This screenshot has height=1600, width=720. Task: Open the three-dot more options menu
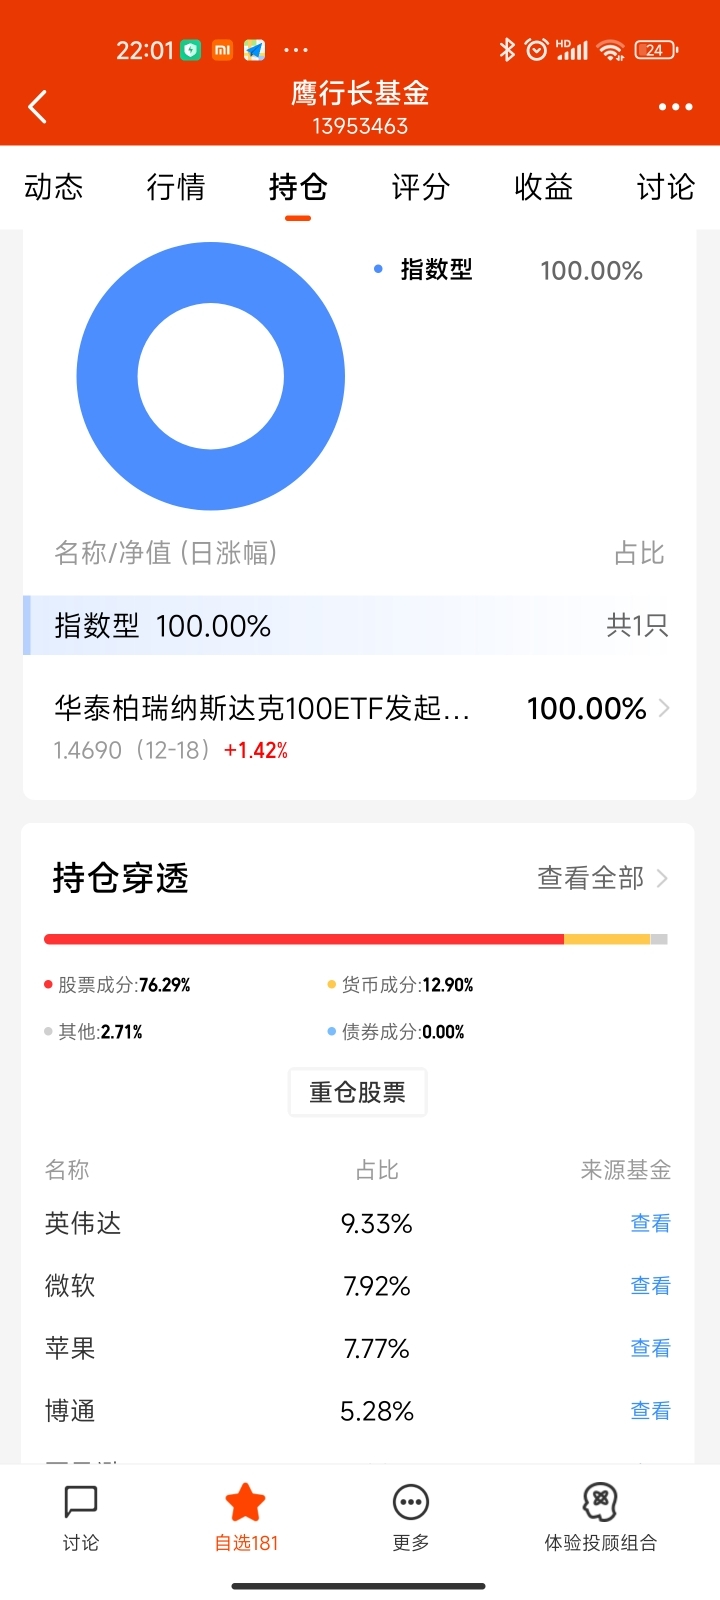point(675,107)
